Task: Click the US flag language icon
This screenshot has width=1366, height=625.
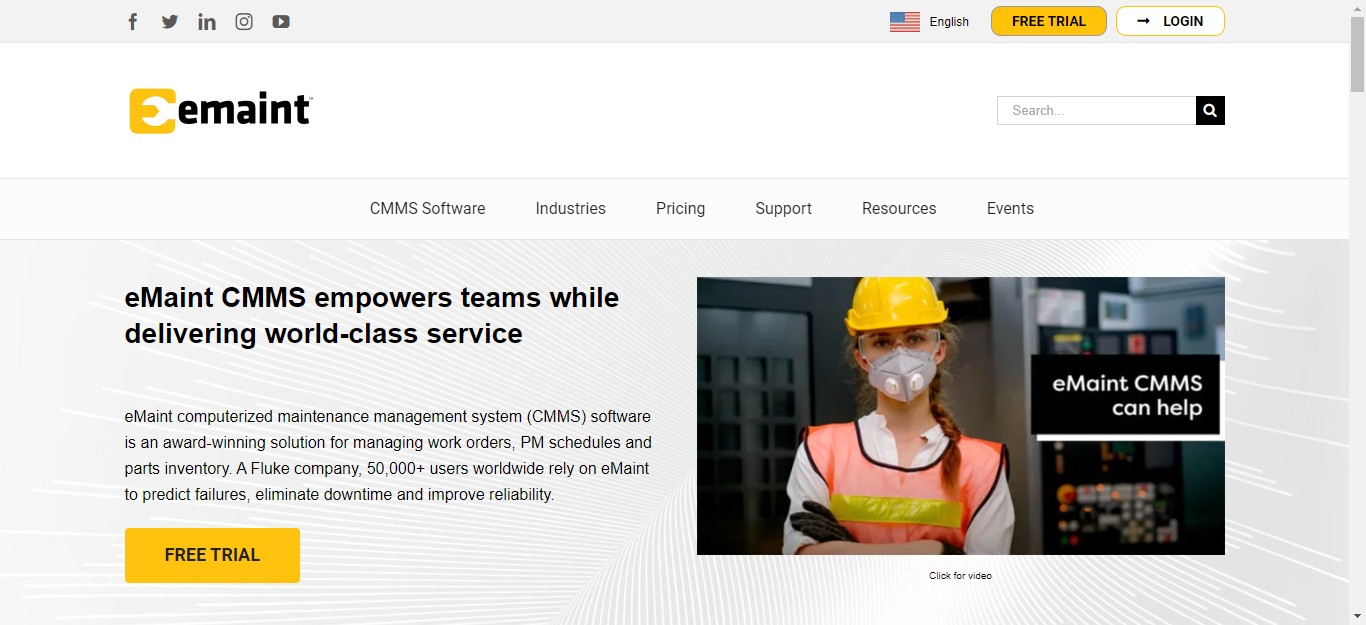Action: (905, 22)
